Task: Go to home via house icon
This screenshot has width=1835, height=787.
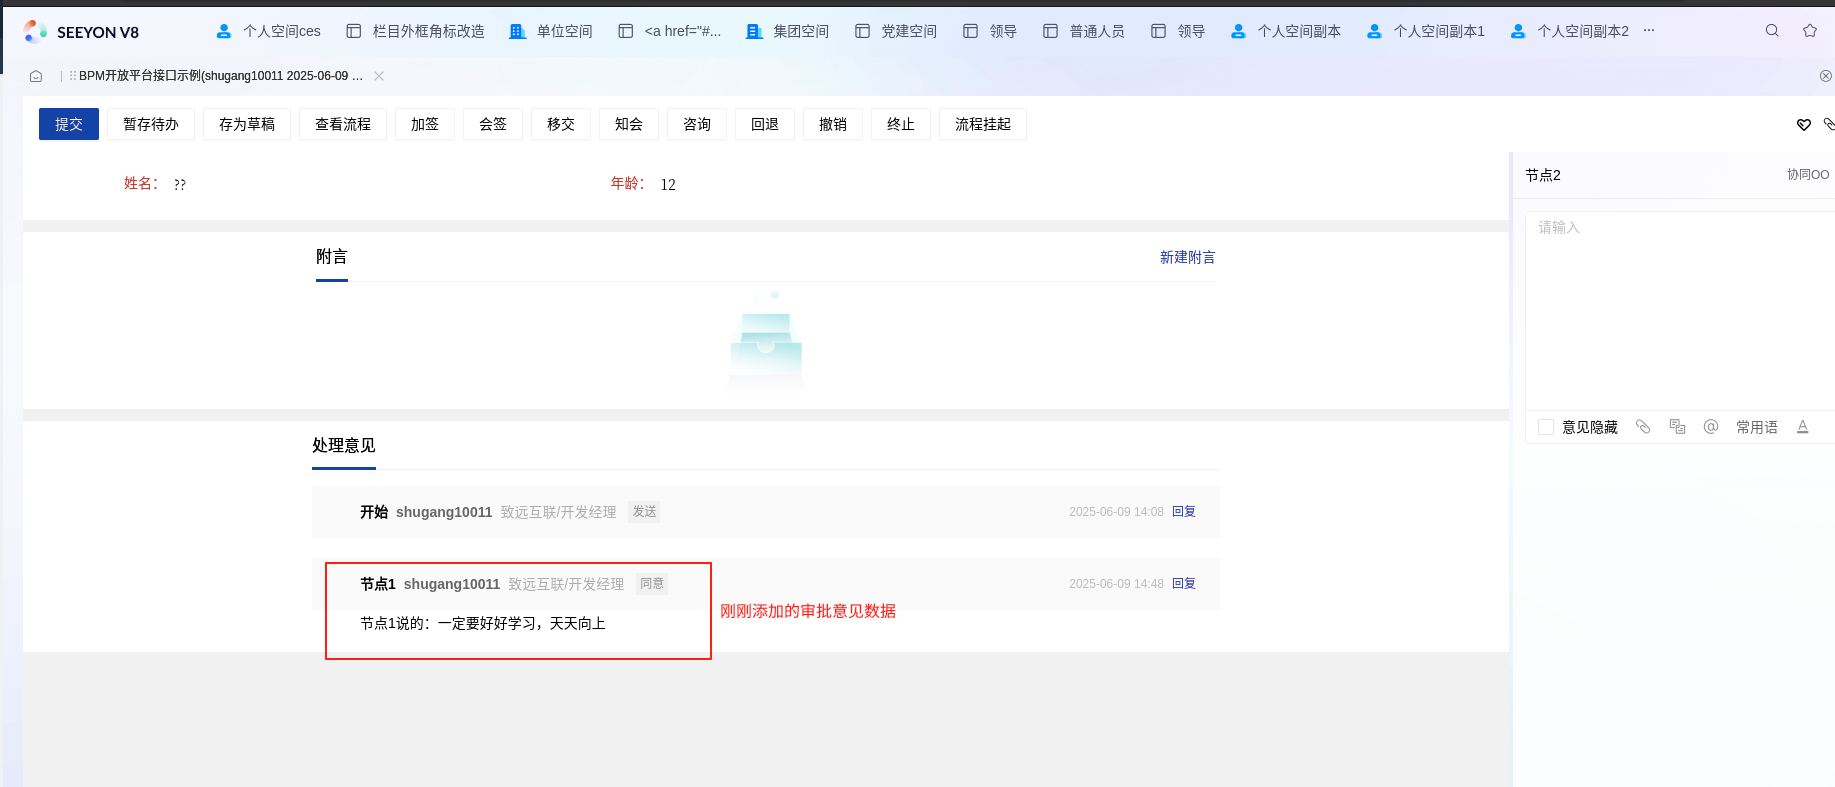Action: [36, 76]
